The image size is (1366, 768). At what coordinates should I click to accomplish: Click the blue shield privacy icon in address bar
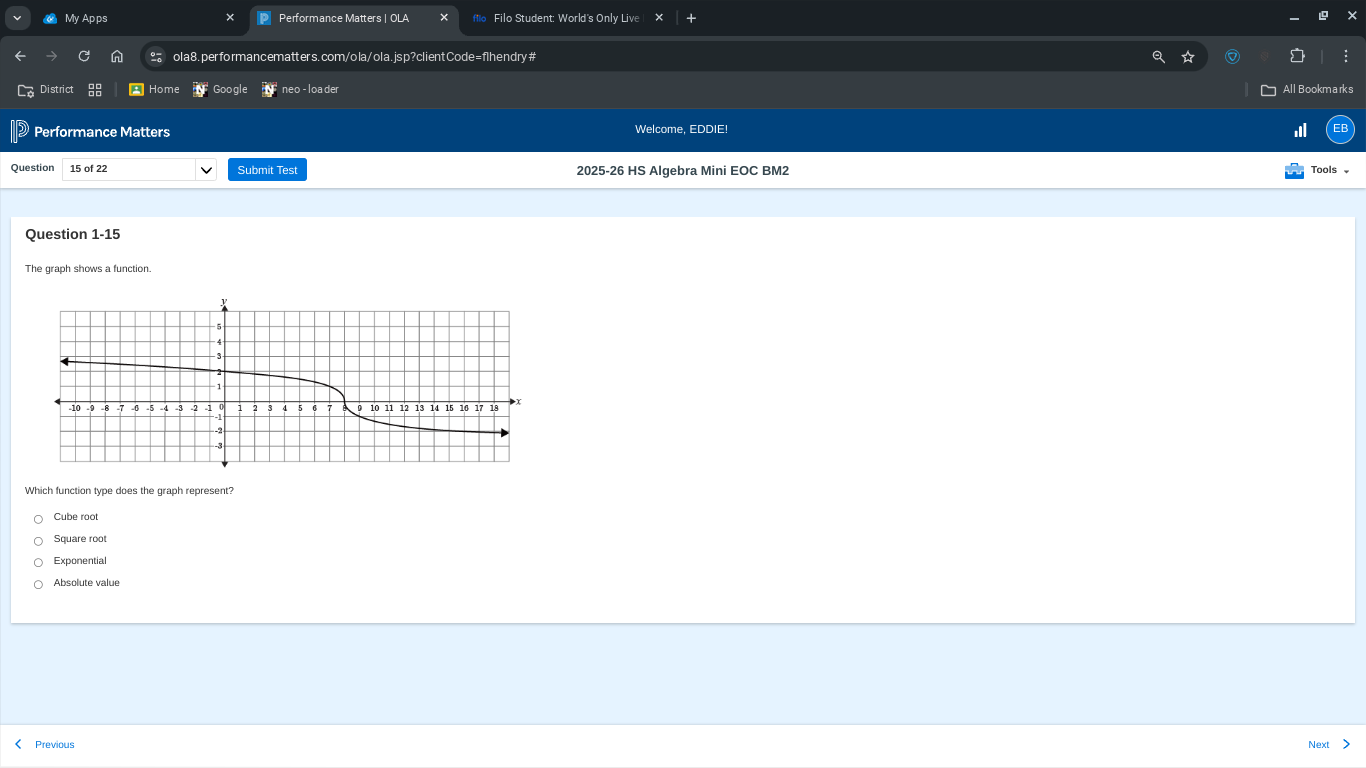pyautogui.click(x=1232, y=57)
